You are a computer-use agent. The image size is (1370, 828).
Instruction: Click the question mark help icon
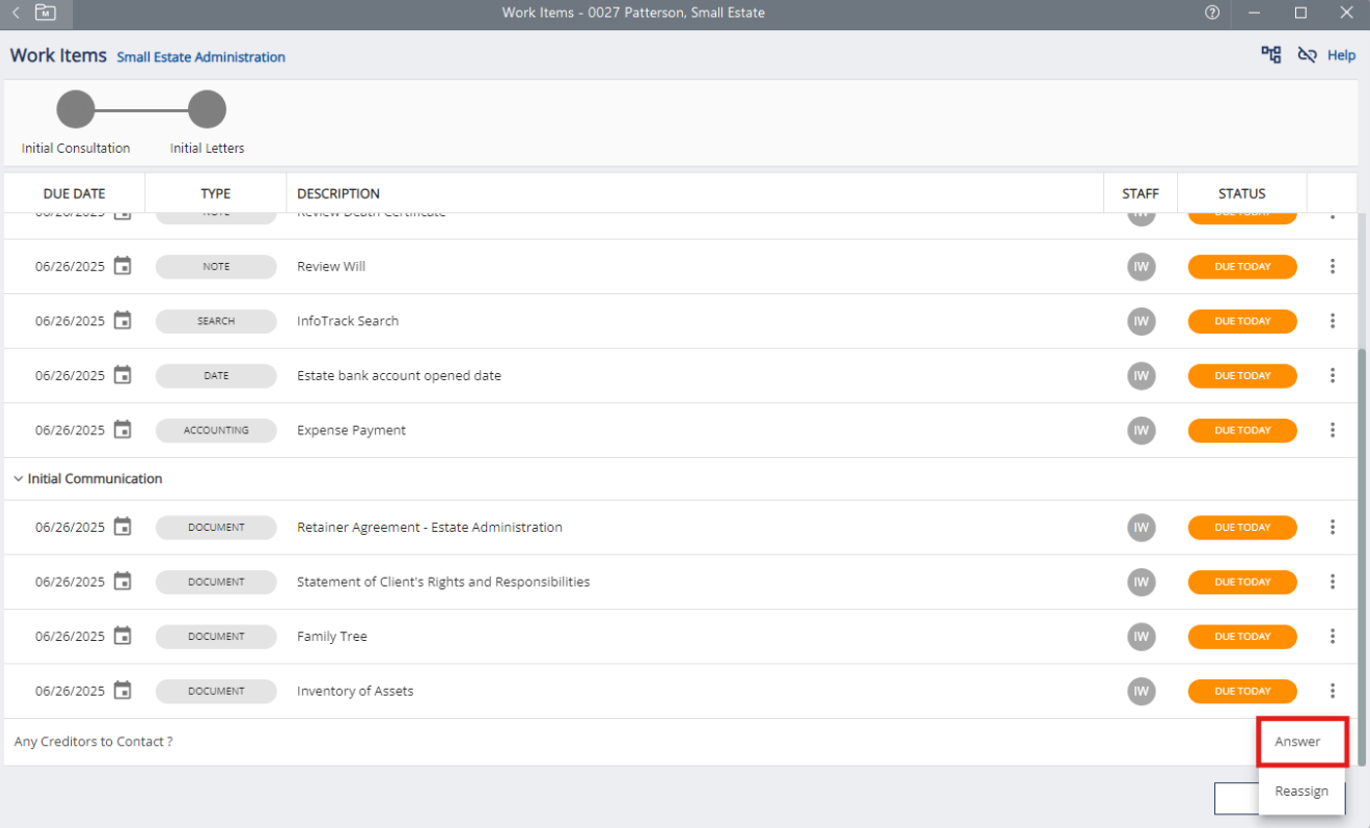[1212, 13]
